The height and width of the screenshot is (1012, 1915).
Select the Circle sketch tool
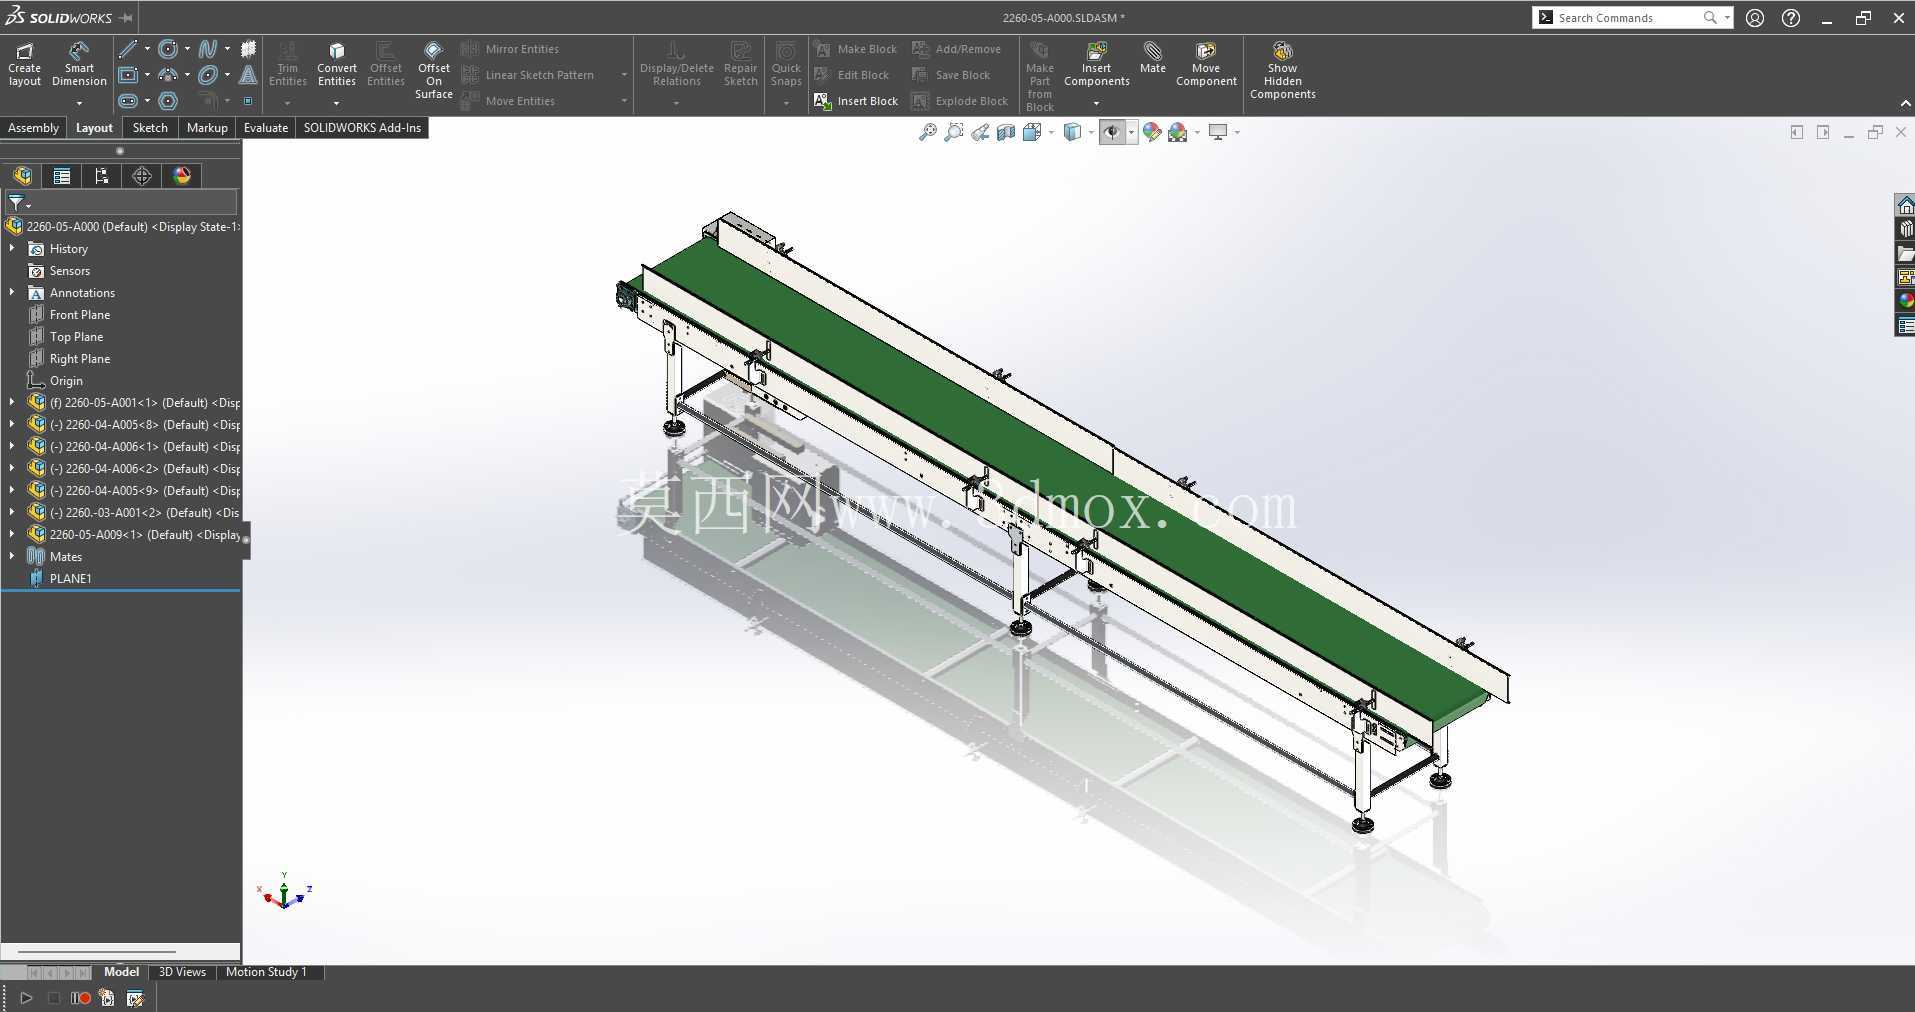(x=168, y=49)
